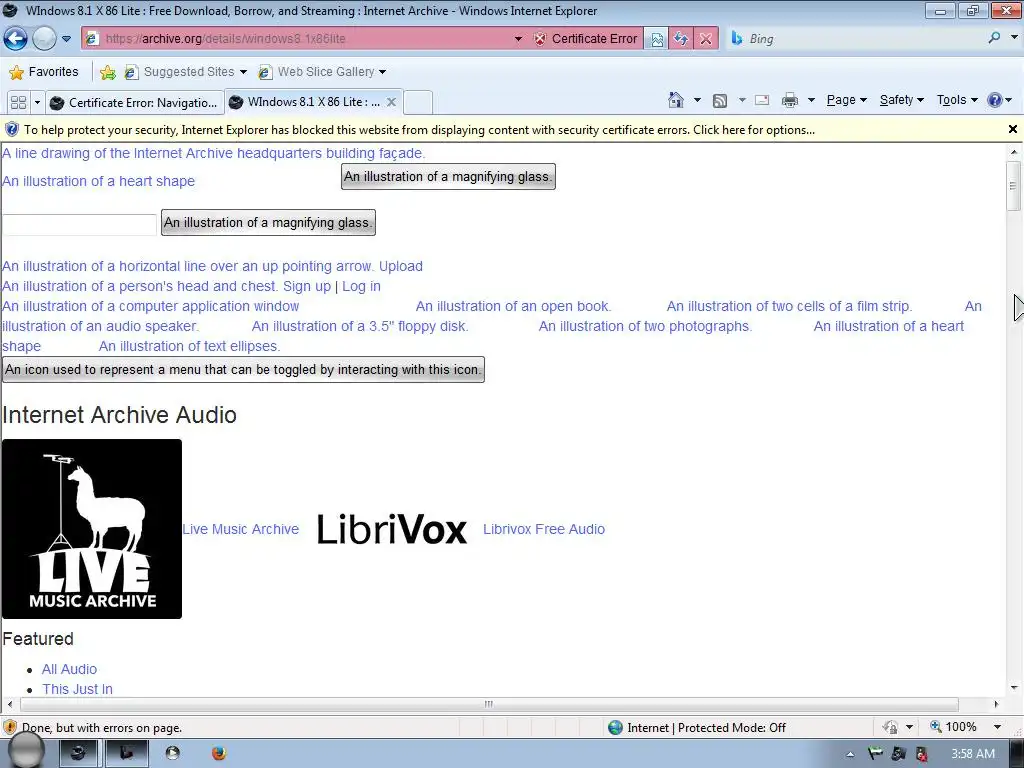Screen dimensions: 1024x768
Task: Click the heart shape illustration link below the headquarters link
Action: pyautogui.click(x=99, y=182)
